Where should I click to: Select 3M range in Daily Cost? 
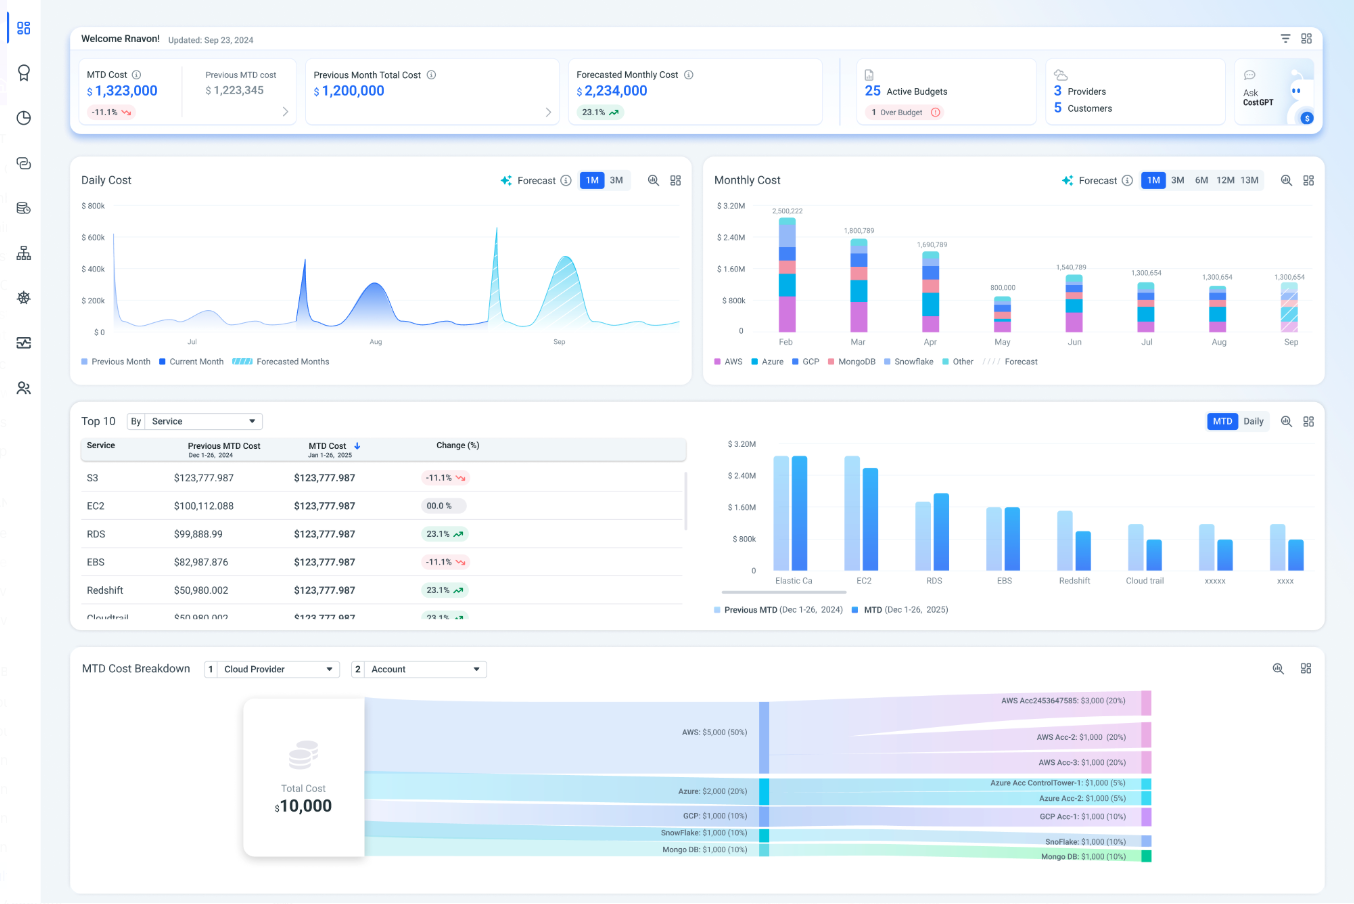tap(617, 181)
